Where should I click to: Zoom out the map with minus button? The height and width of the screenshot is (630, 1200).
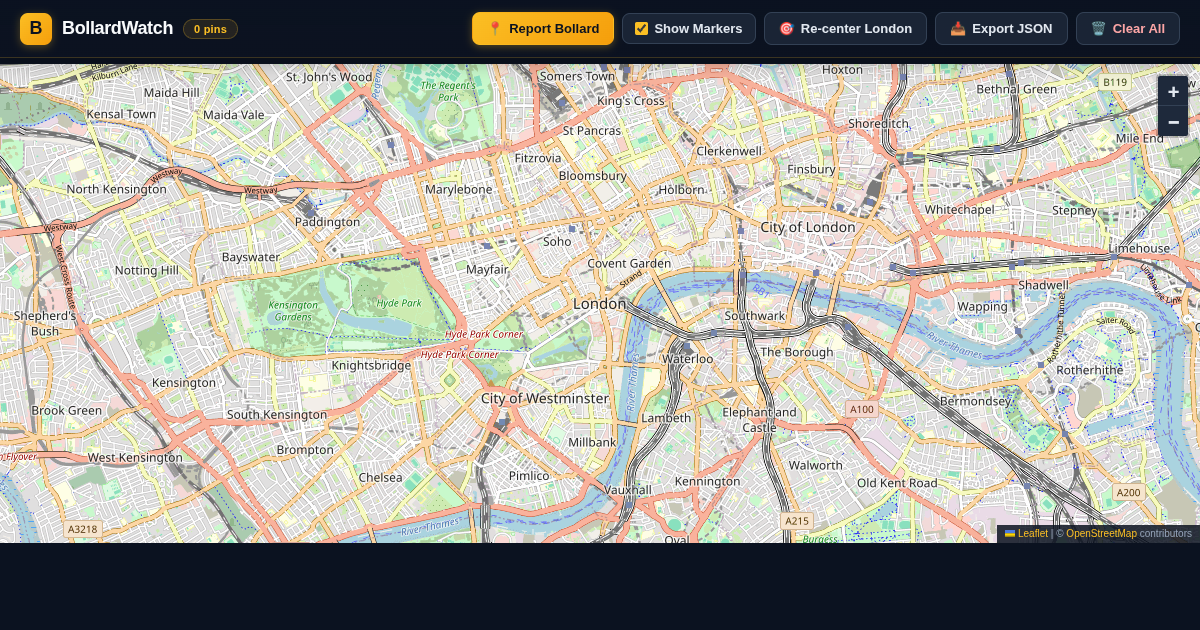(1173, 121)
